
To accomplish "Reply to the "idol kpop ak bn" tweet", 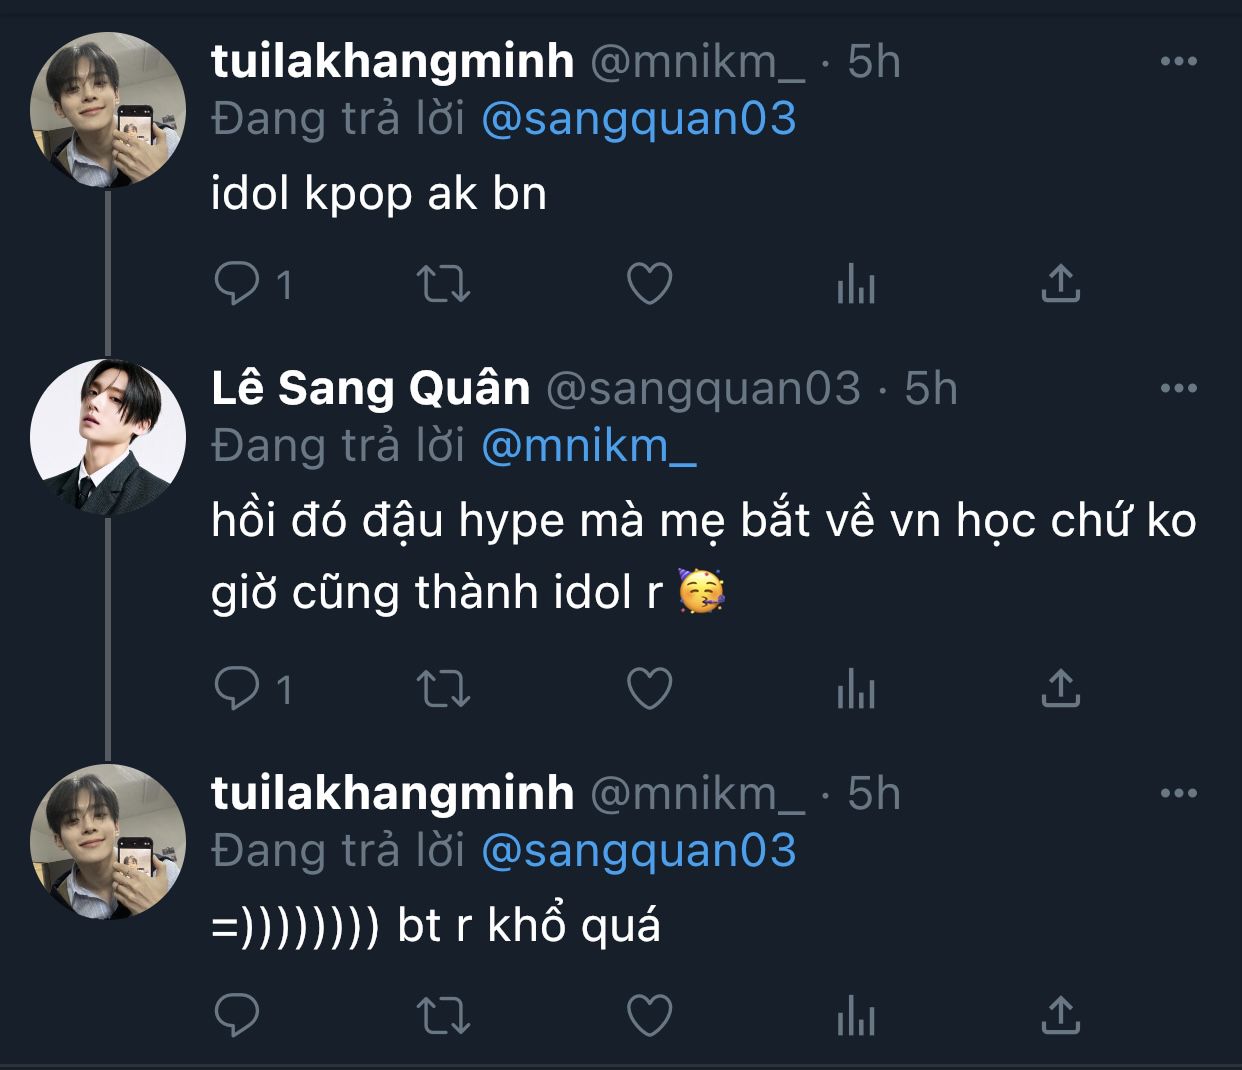I will tap(237, 284).
